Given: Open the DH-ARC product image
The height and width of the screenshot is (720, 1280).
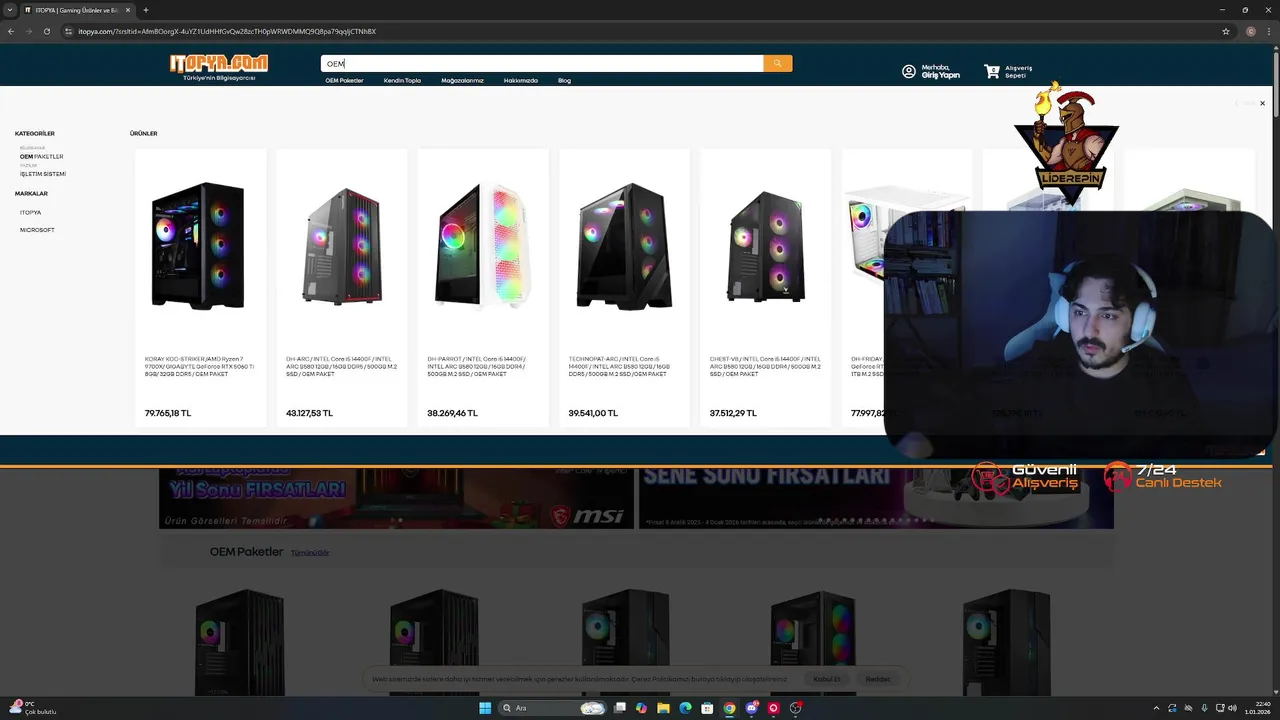Looking at the screenshot, I should [x=342, y=245].
